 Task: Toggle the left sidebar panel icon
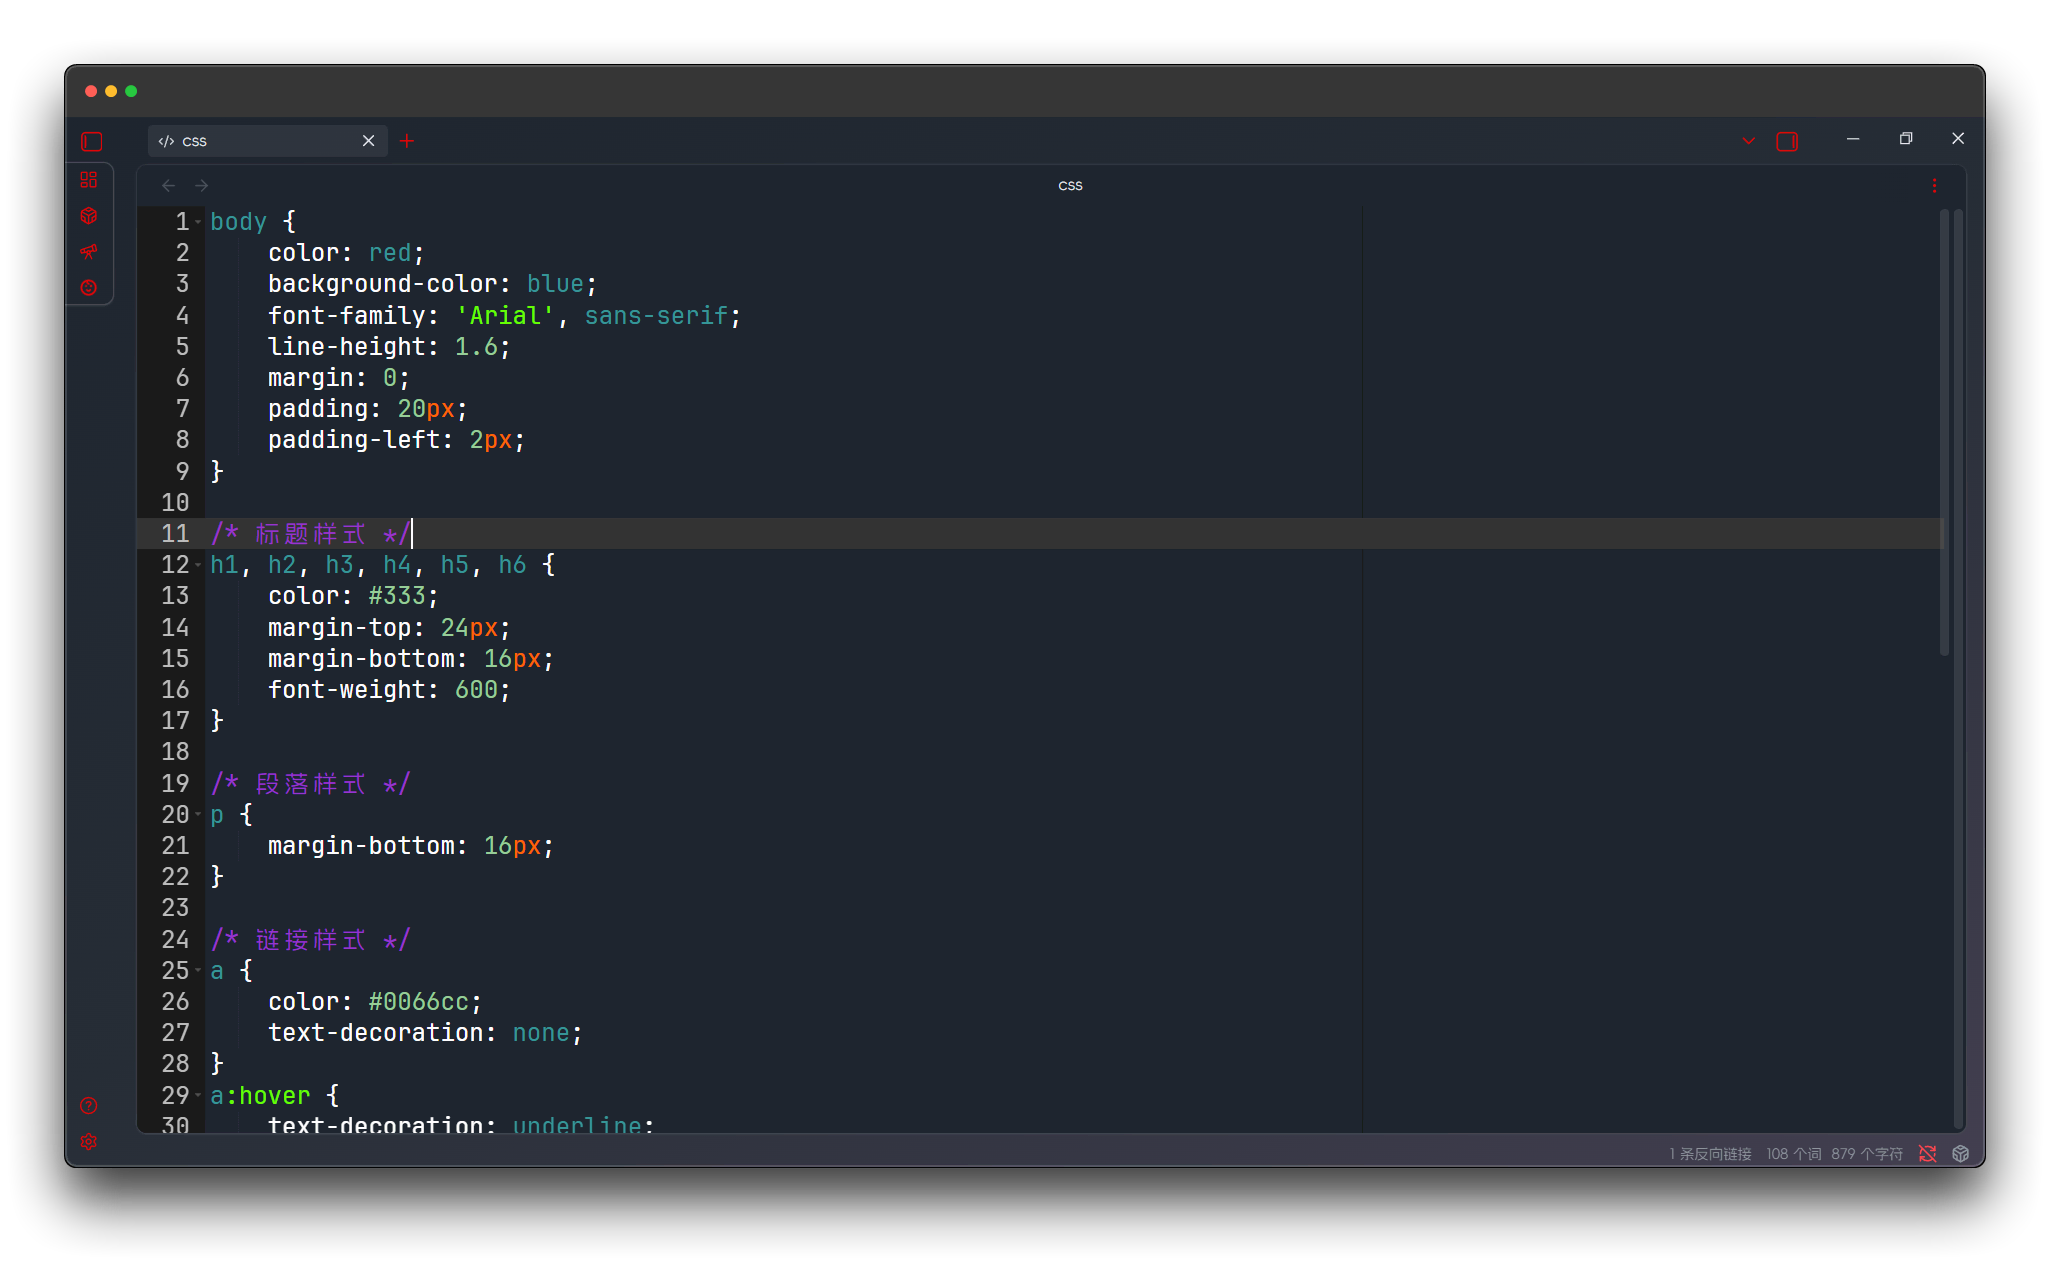(x=92, y=142)
